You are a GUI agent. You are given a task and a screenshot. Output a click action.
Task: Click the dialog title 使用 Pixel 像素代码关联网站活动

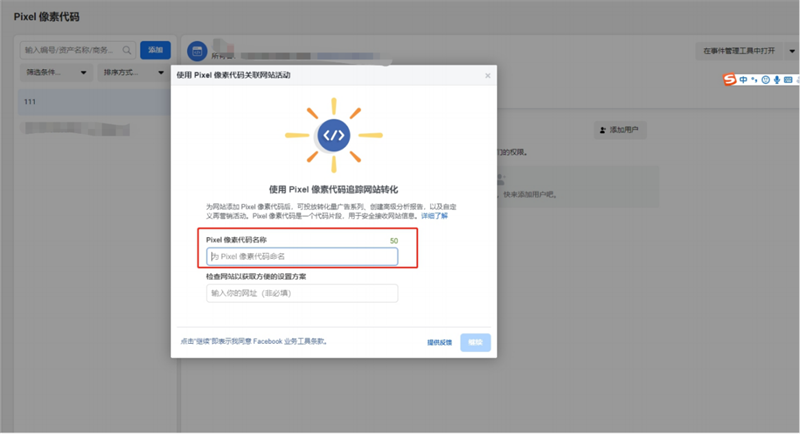(233, 75)
